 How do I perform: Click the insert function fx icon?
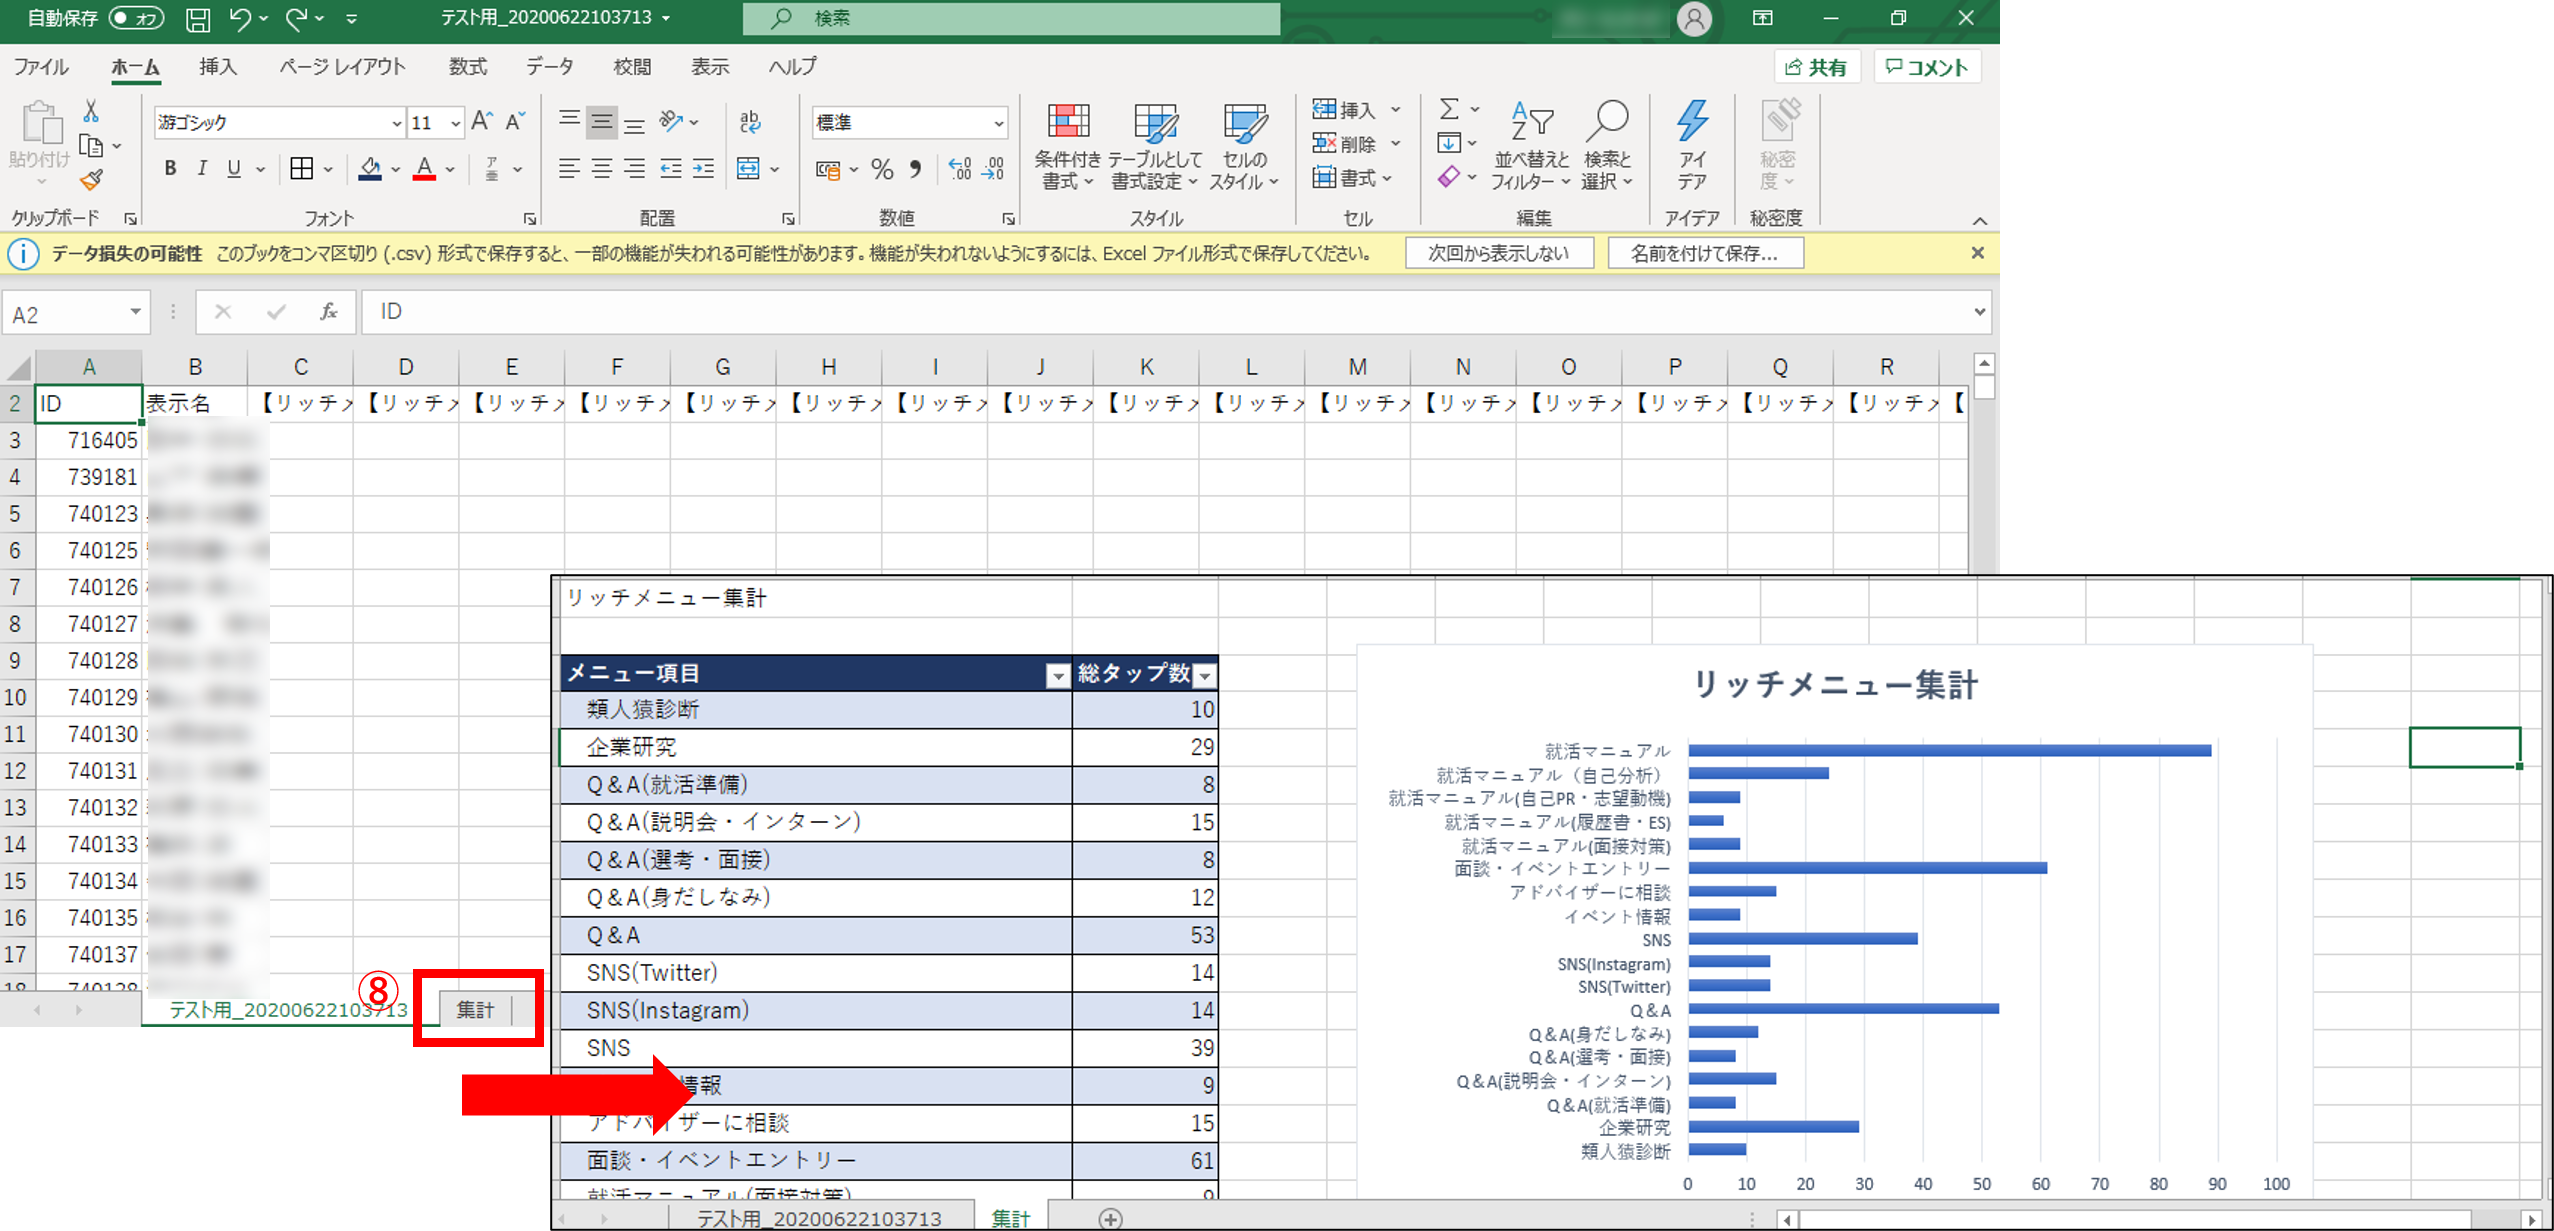click(328, 312)
